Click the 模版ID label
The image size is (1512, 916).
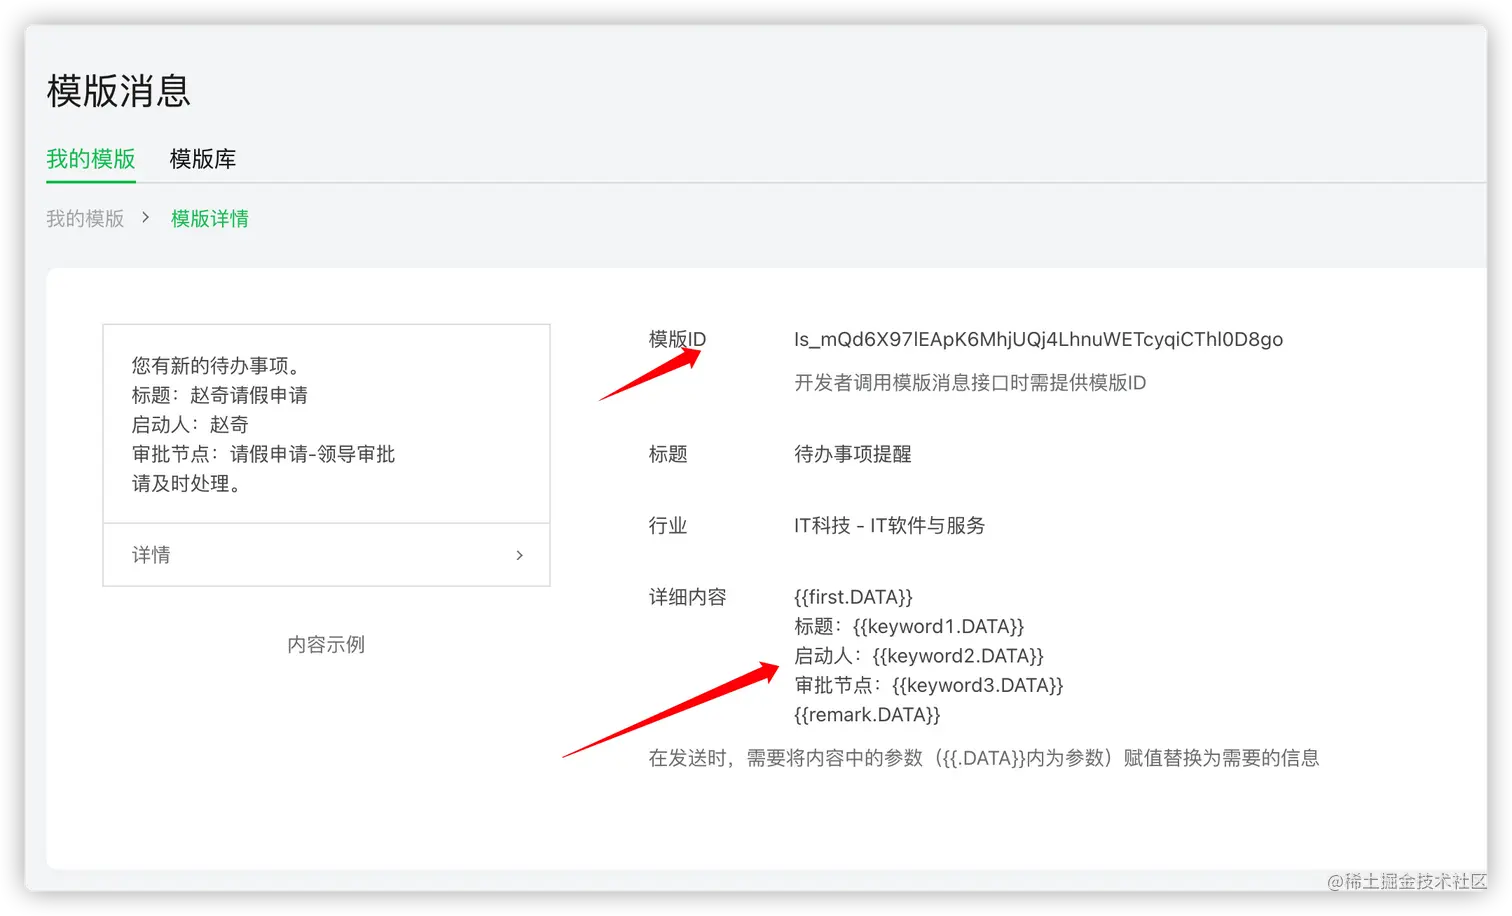pos(677,339)
